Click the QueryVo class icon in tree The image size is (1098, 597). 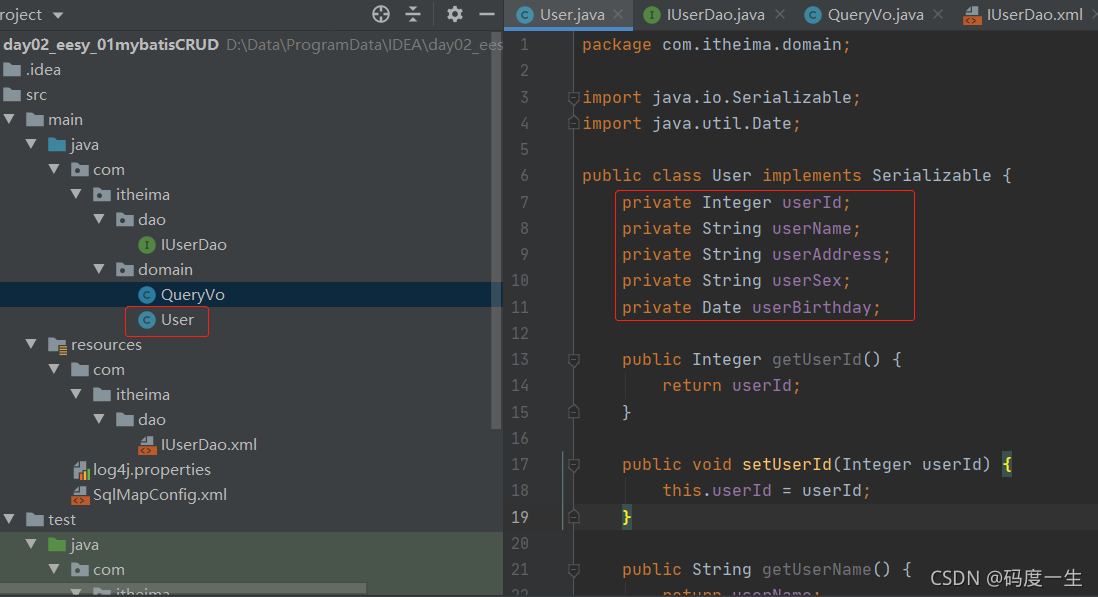coord(146,295)
